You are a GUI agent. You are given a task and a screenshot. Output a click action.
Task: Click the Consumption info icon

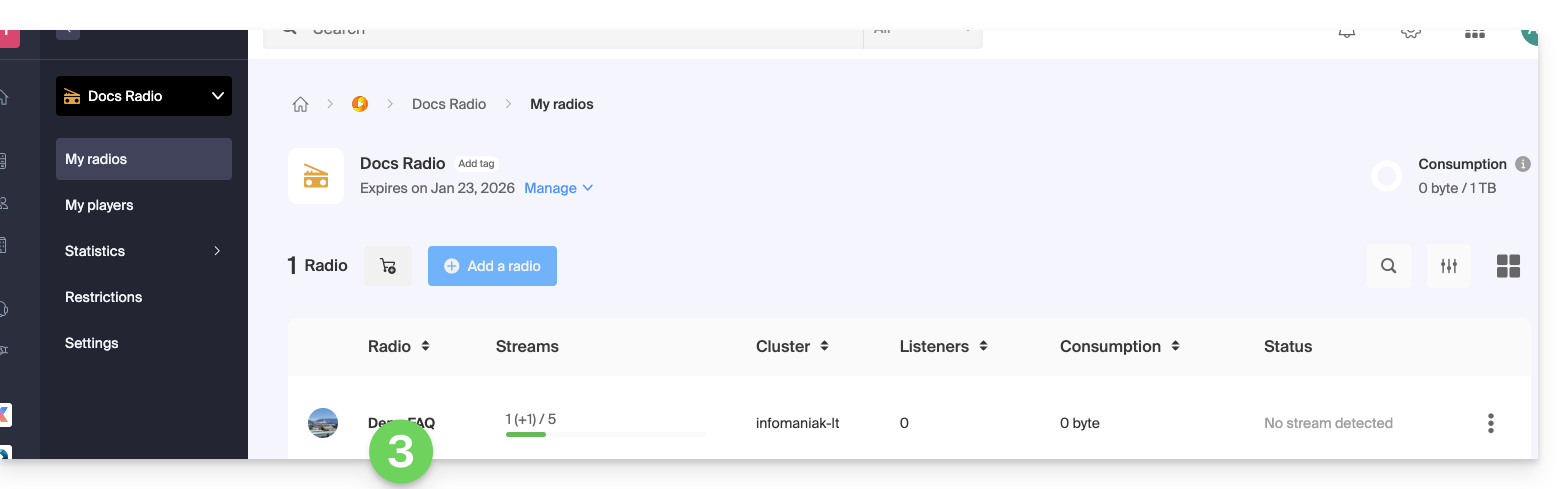pyautogui.click(x=1523, y=164)
